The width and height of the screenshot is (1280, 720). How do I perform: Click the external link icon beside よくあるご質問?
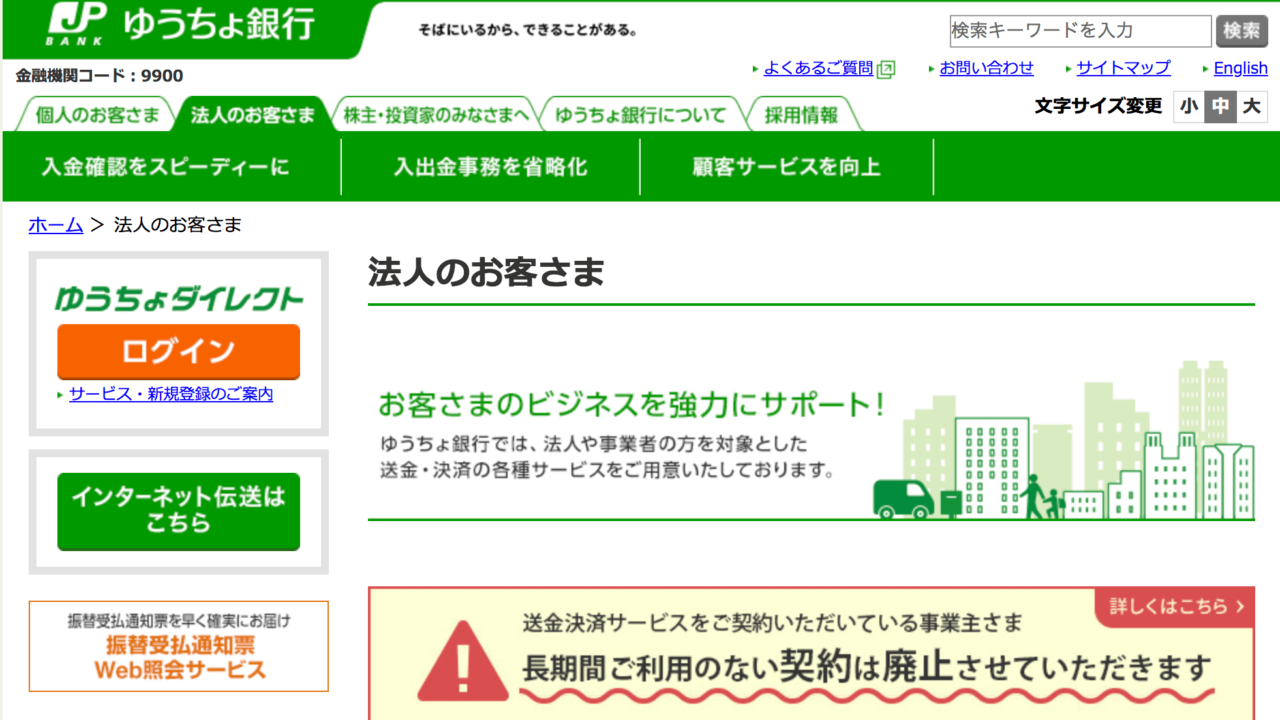[x=885, y=69]
